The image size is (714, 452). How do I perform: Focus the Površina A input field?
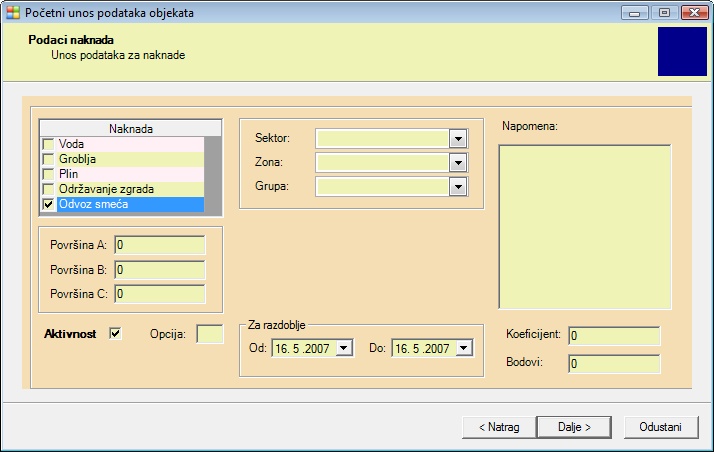pos(160,245)
